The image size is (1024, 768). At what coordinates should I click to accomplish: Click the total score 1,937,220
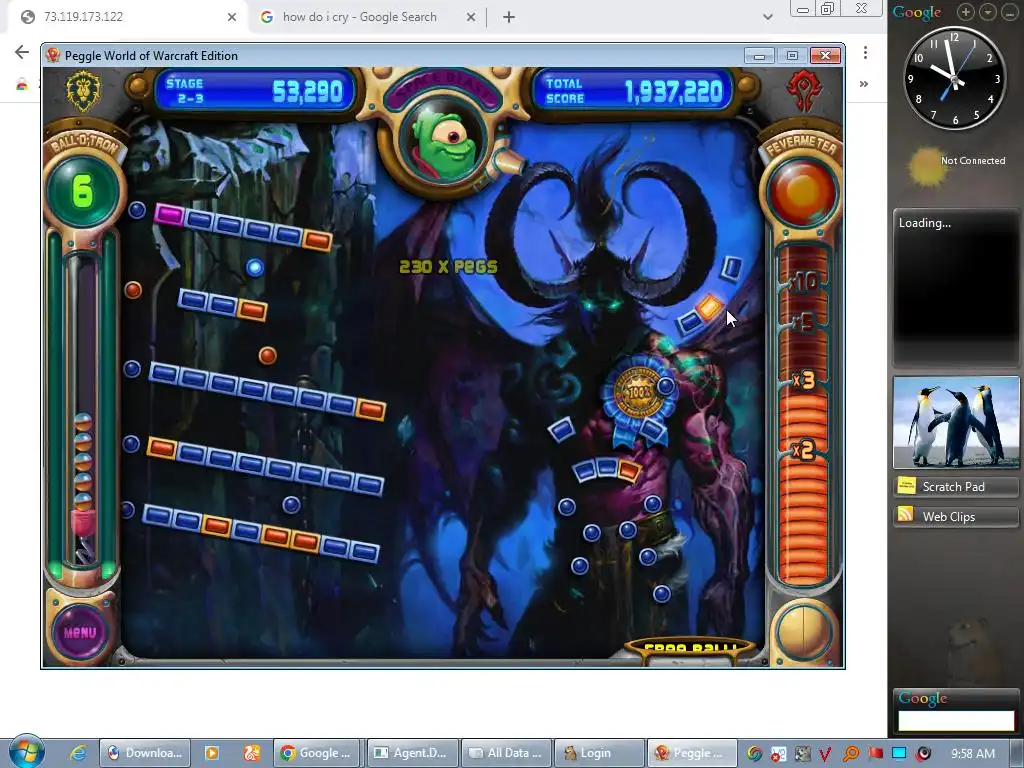click(x=673, y=92)
